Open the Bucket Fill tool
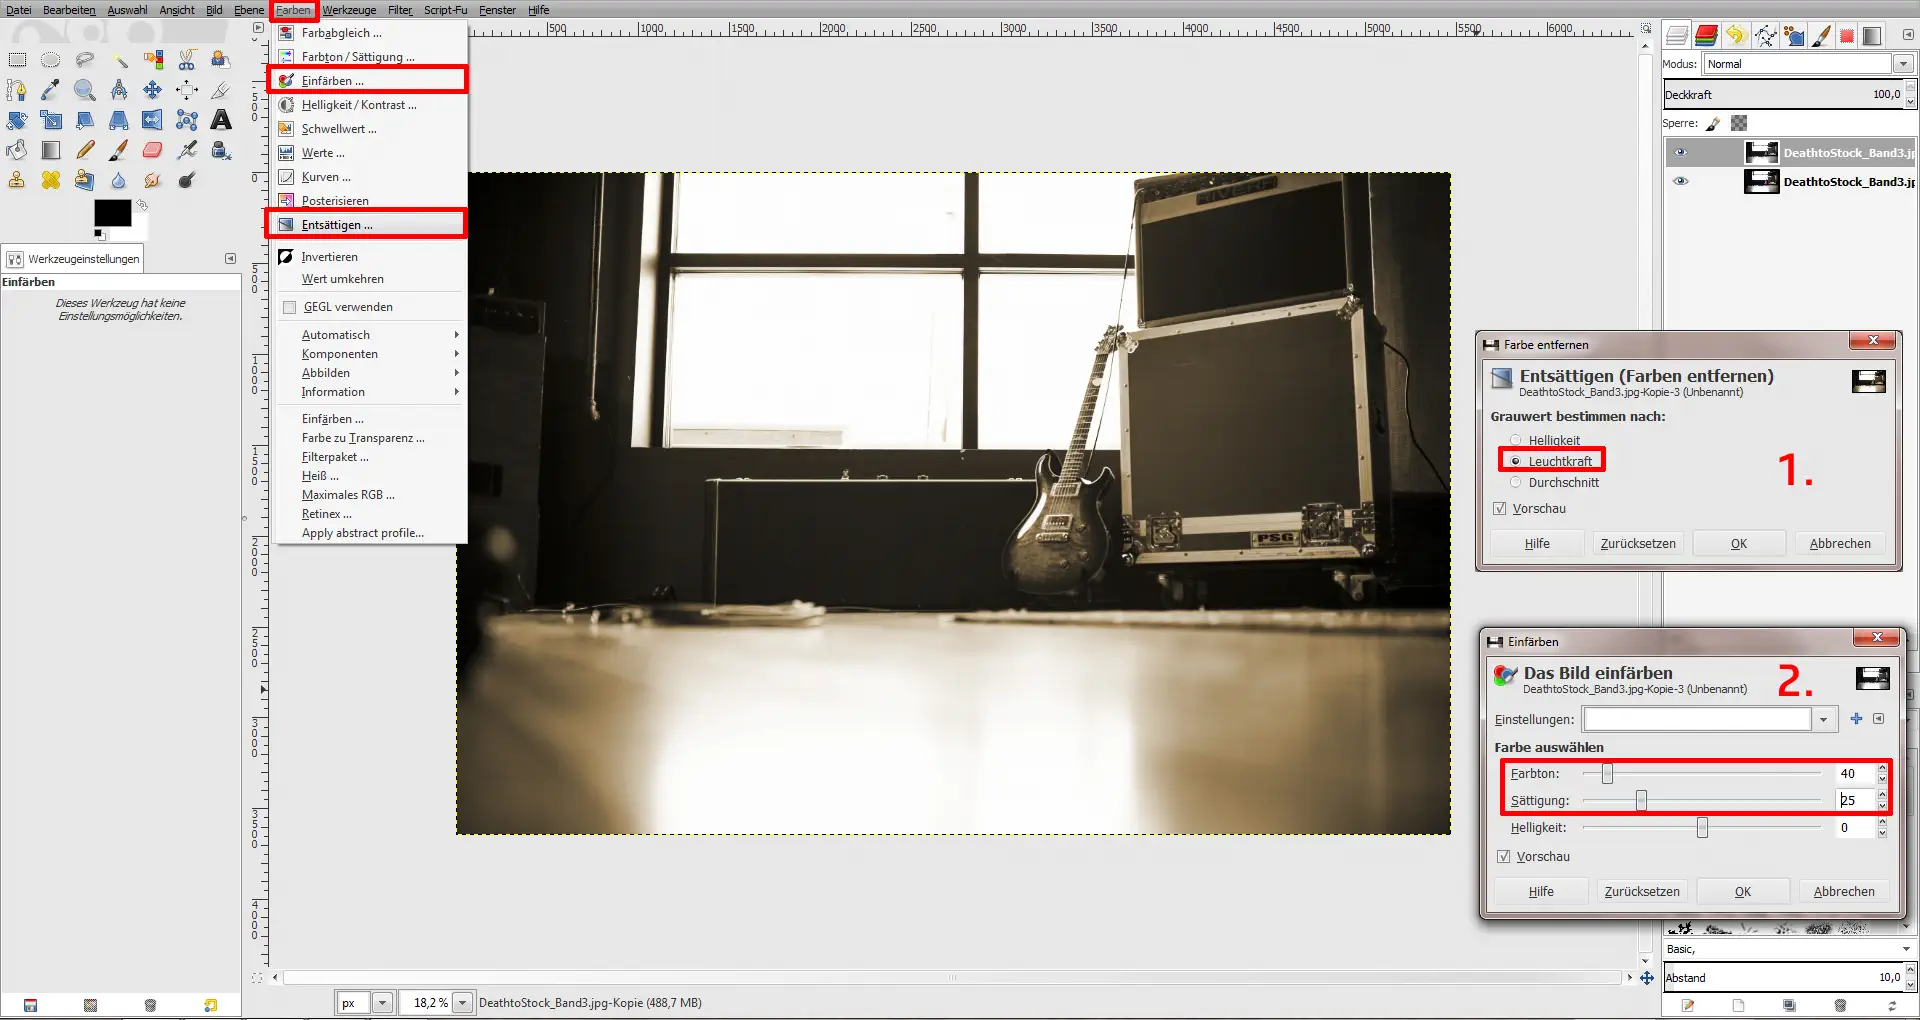This screenshot has width=1920, height=1020. [x=16, y=150]
